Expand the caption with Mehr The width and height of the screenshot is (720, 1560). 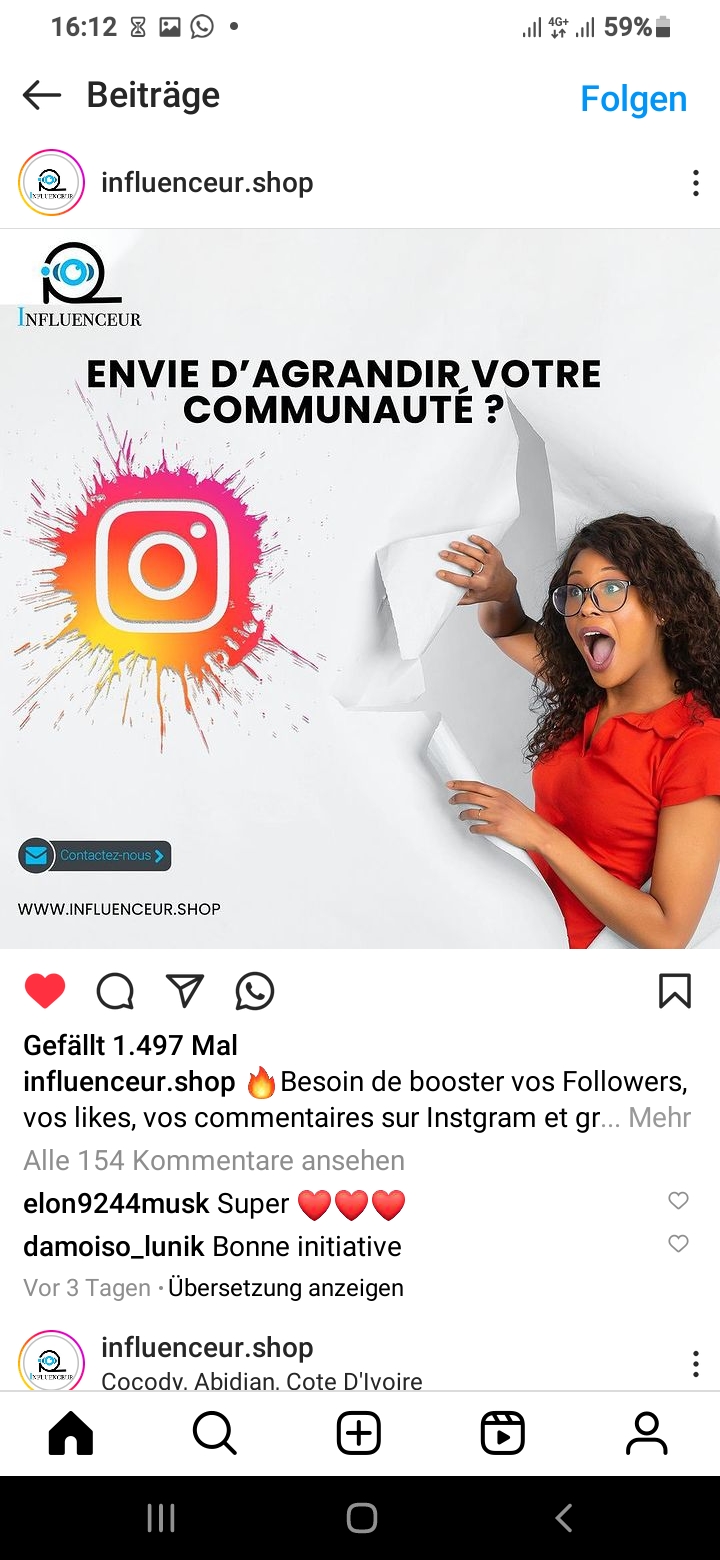(x=660, y=1117)
